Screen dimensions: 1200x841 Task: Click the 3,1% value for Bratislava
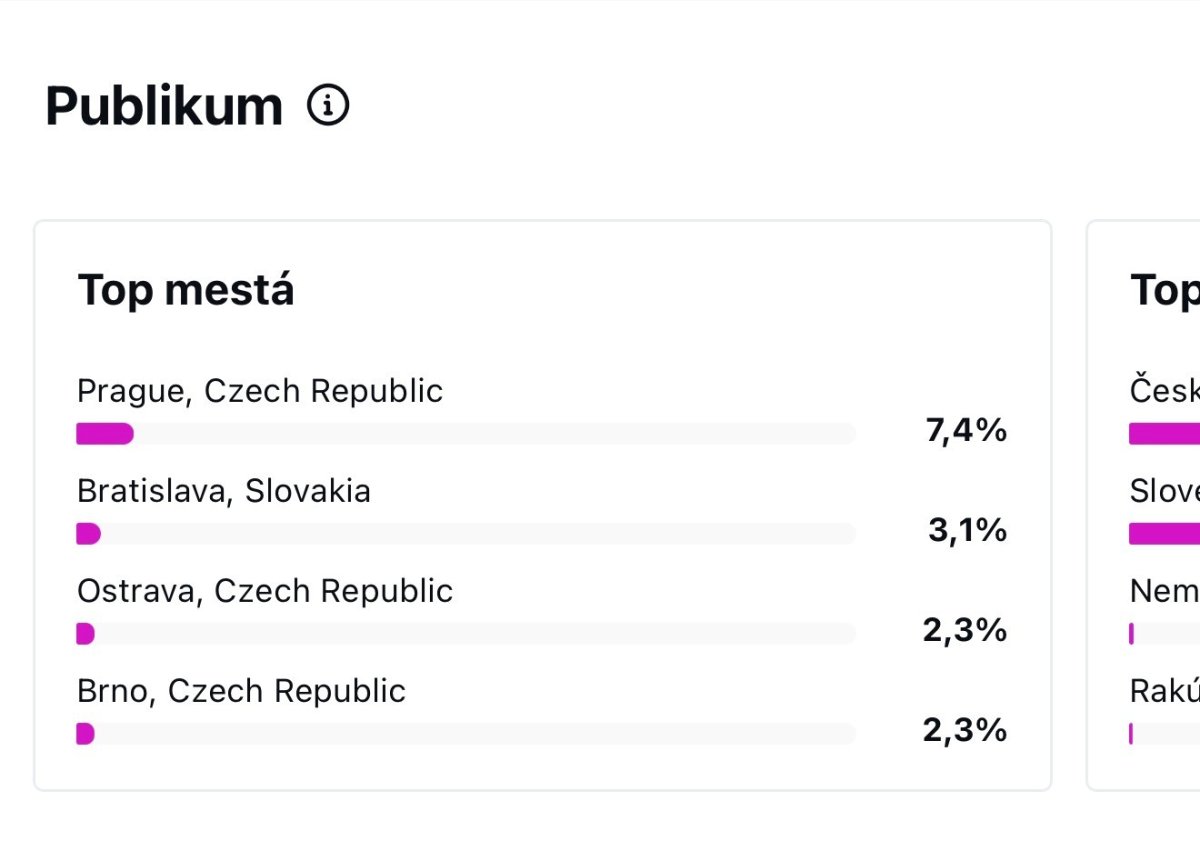[x=967, y=530]
